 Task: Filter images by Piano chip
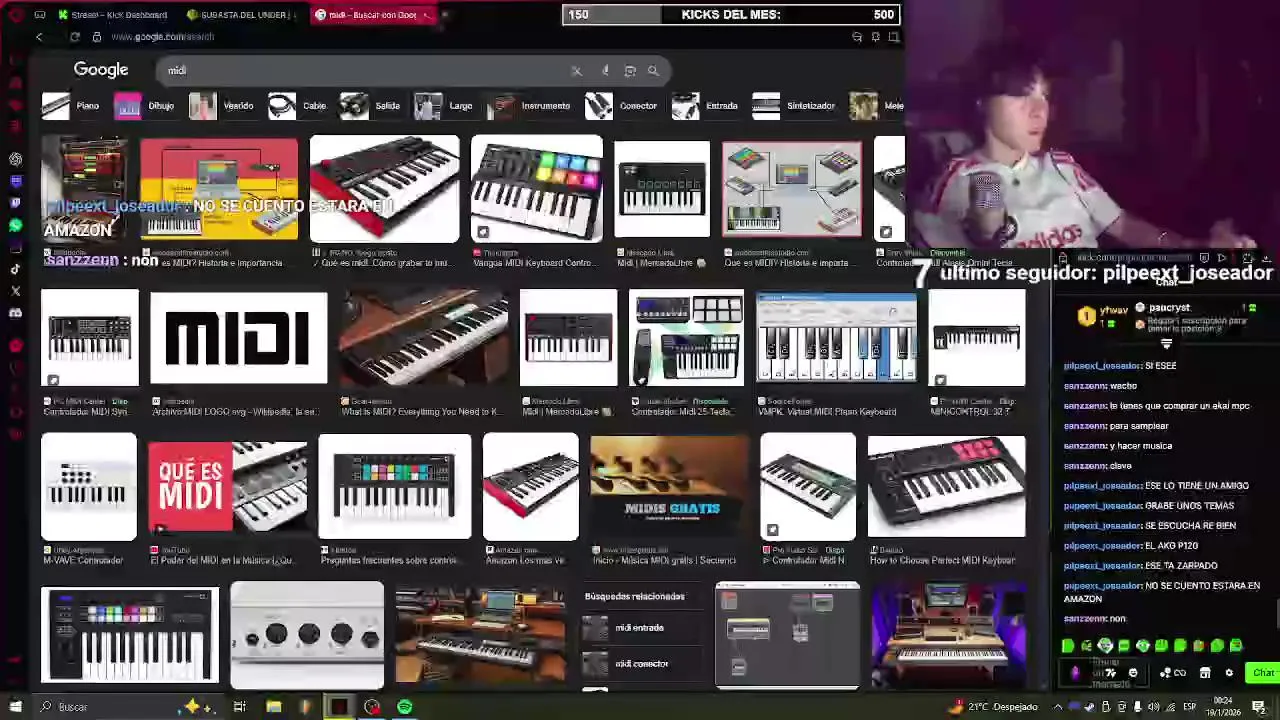click(71, 106)
